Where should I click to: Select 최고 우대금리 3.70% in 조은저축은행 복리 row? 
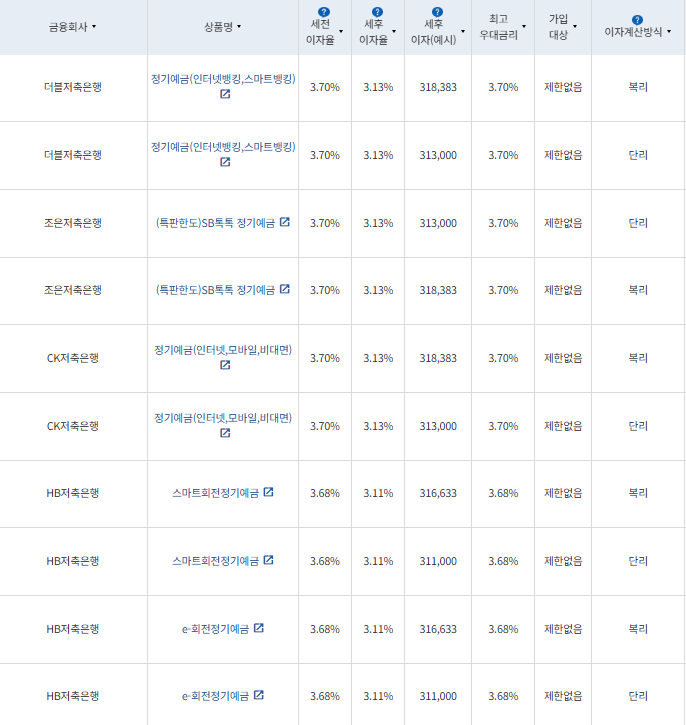click(x=503, y=290)
